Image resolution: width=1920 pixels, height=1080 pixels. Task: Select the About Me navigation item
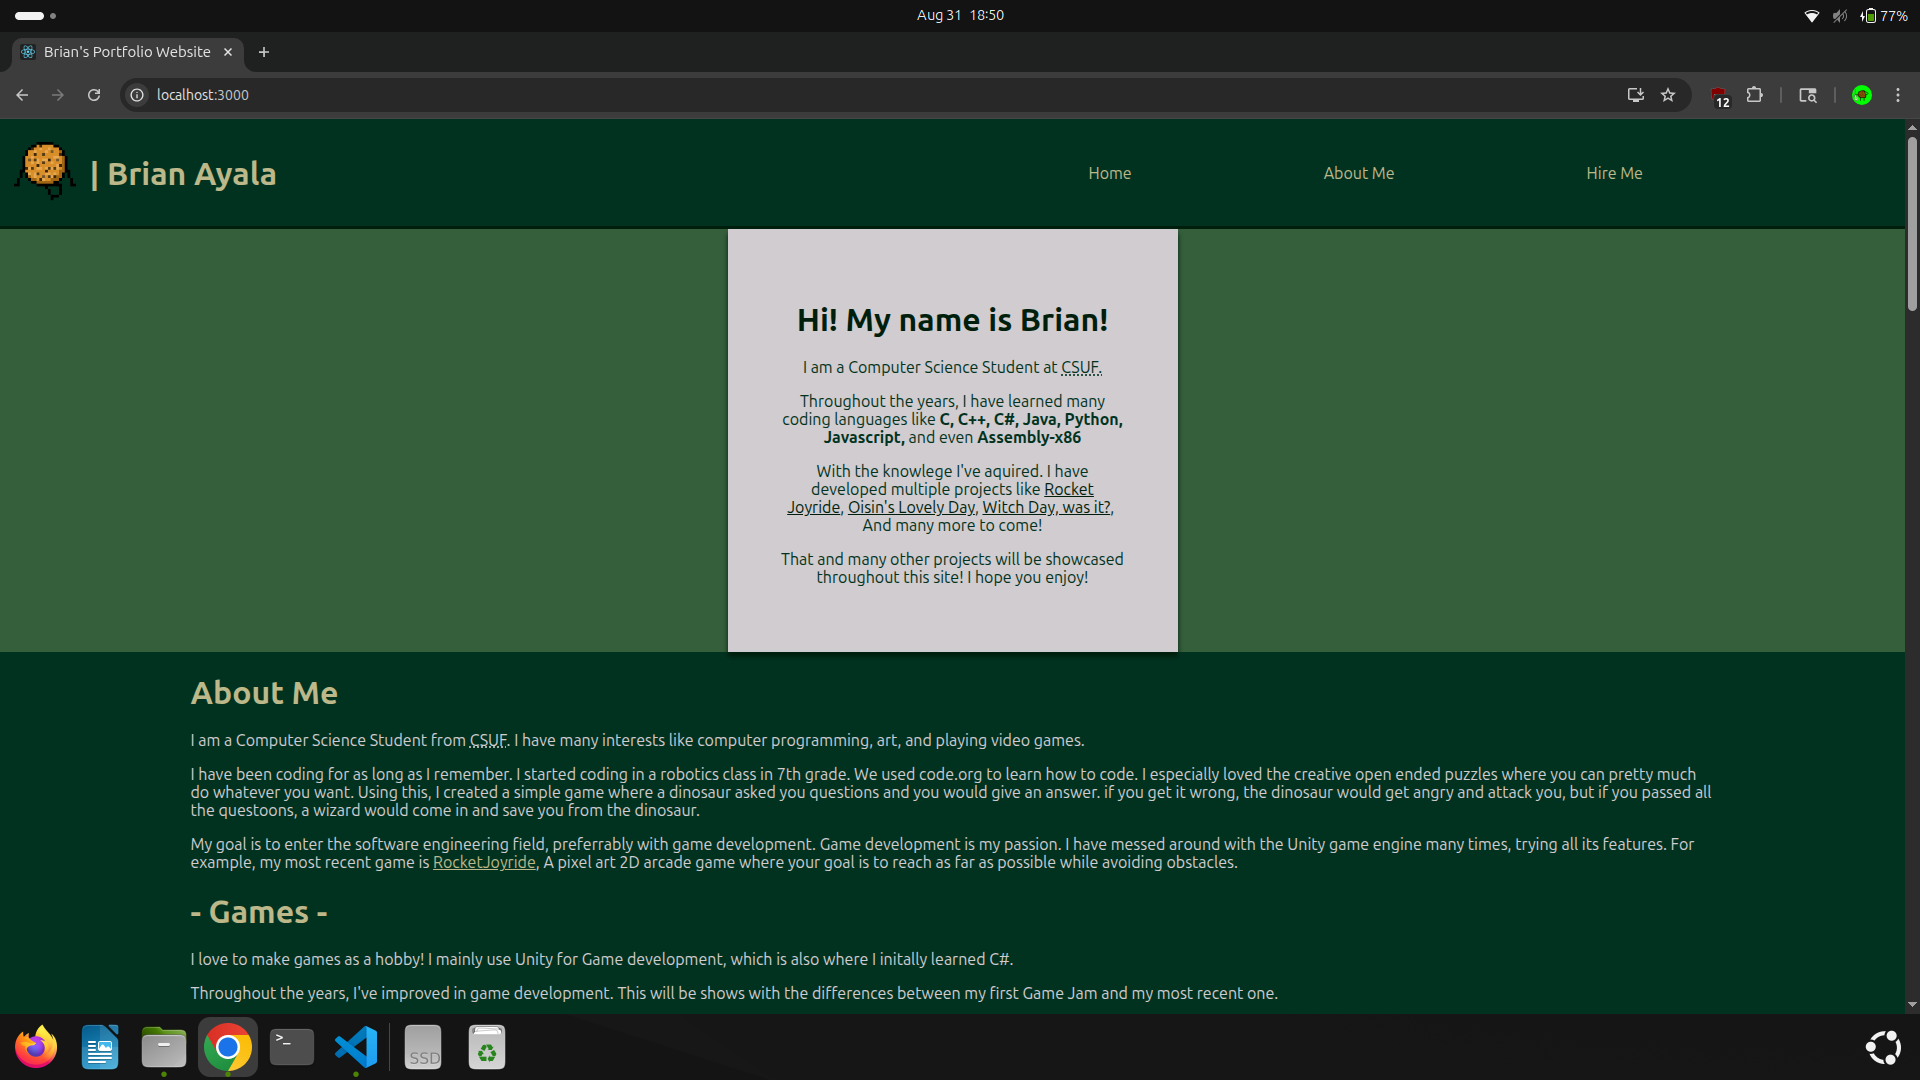[x=1357, y=172]
